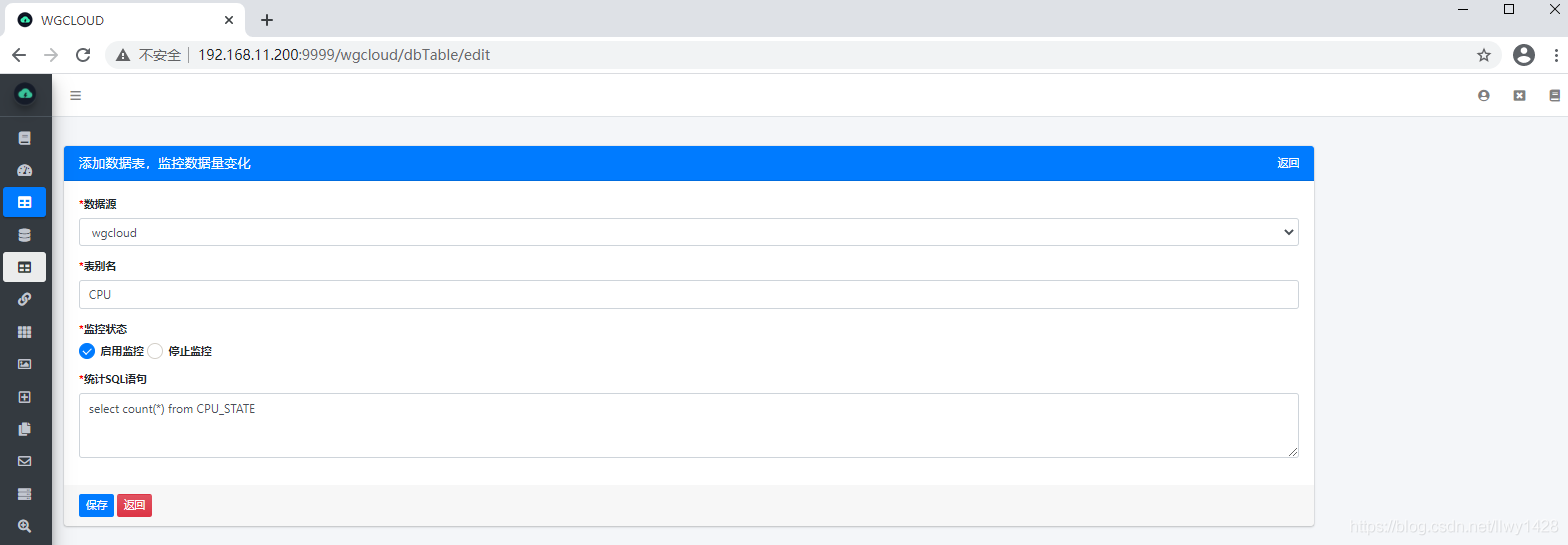1568x545 pixels.
Task: Click the 返回 link in blue header
Action: (x=1288, y=163)
